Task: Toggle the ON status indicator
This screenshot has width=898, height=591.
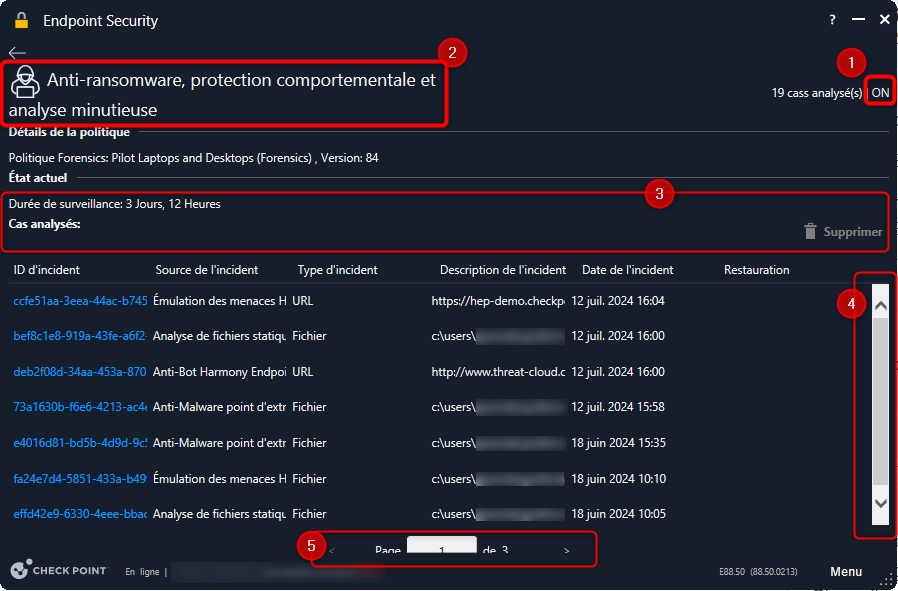Action: [x=880, y=92]
